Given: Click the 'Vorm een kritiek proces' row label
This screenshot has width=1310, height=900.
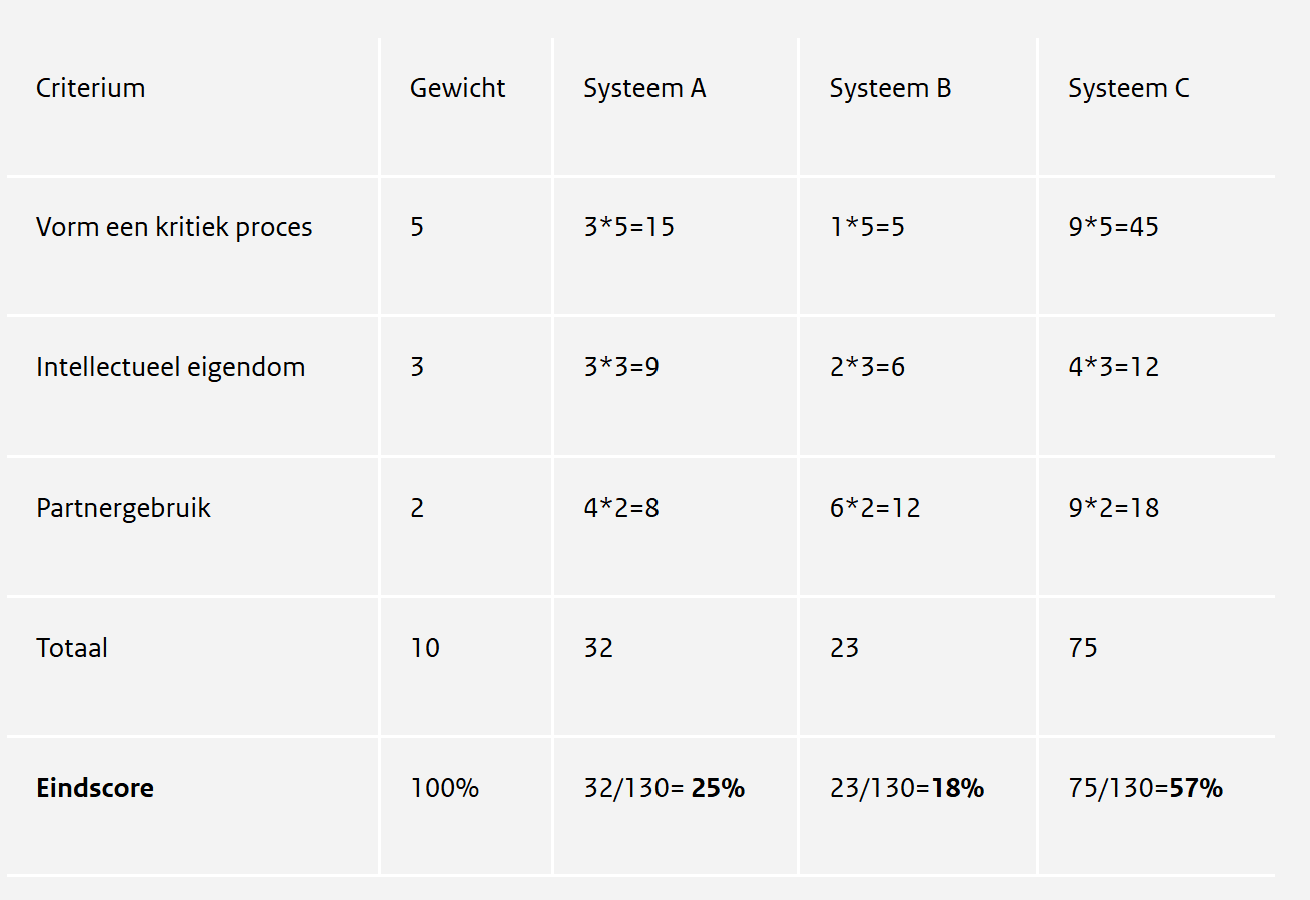Looking at the screenshot, I should click(174, 227).
